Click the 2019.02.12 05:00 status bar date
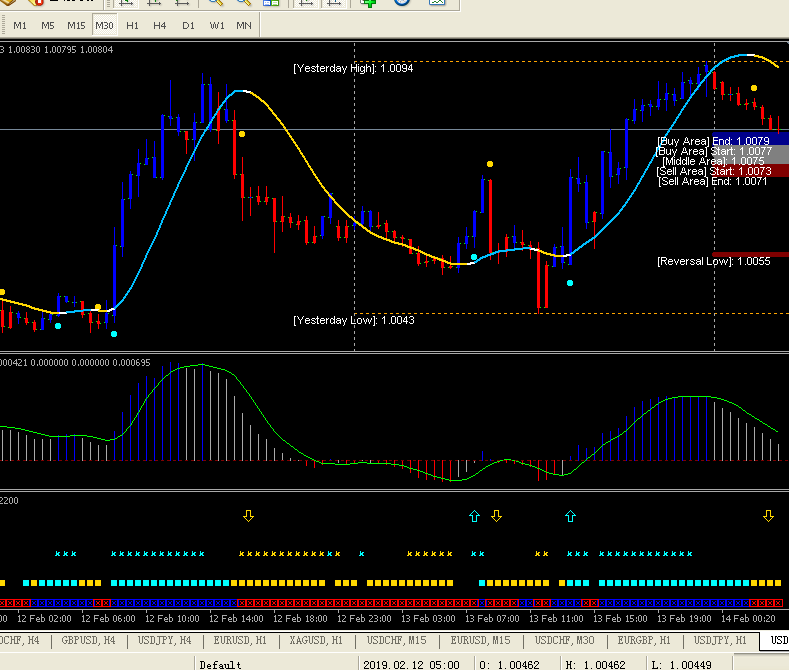 [411, 665]
